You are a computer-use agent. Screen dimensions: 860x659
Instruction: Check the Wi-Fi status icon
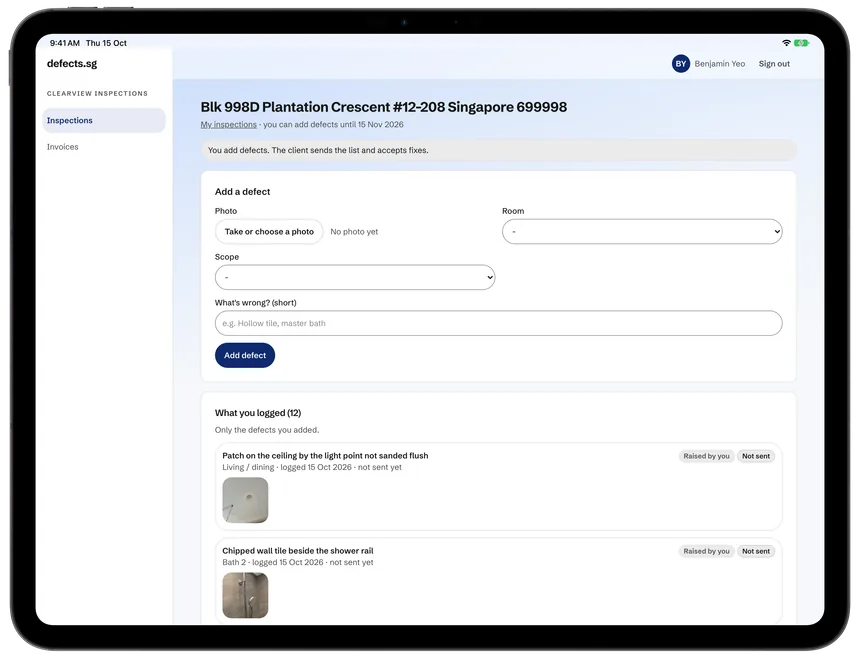(786, 43)
